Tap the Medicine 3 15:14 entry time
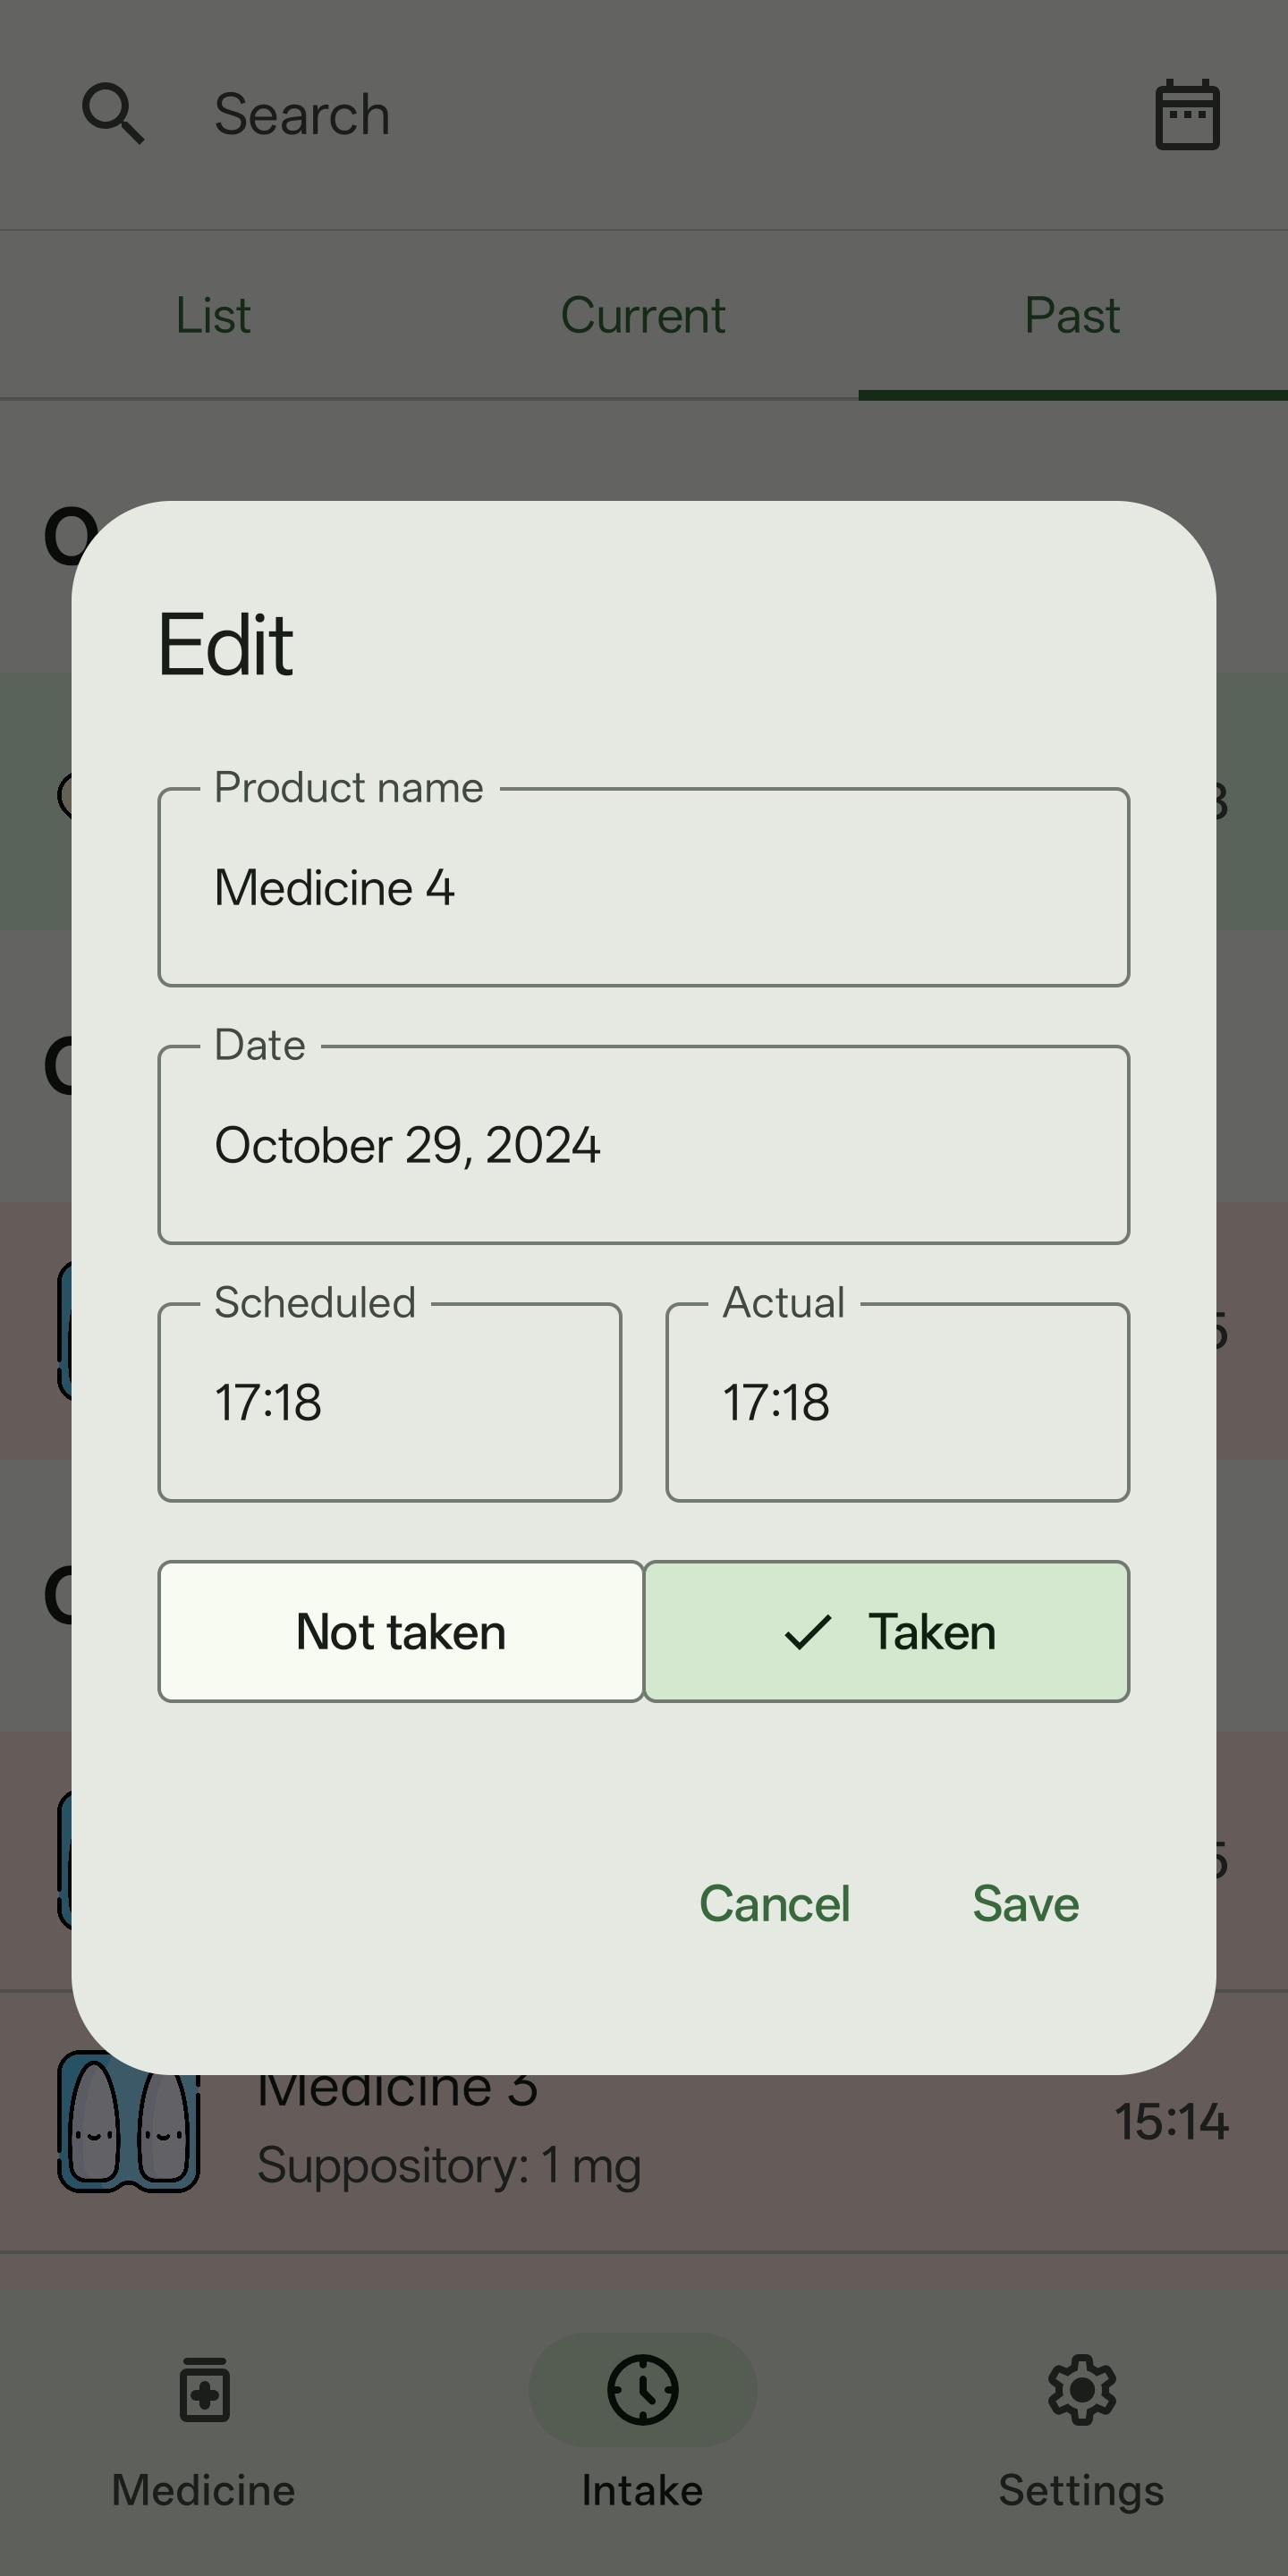Screen dimensions: 1288x2576 tap(1171, 2122)
